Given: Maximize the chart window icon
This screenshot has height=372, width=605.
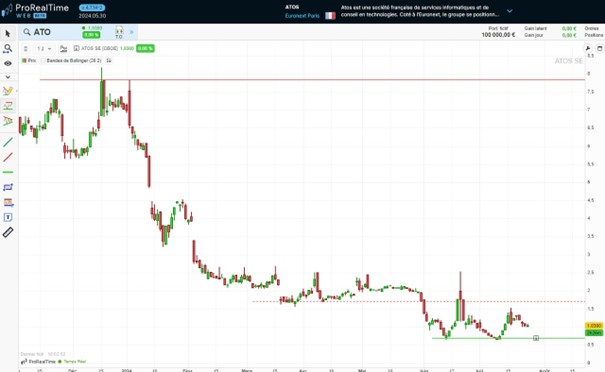Looking at the screenshot, I should [x=599, y=48].
